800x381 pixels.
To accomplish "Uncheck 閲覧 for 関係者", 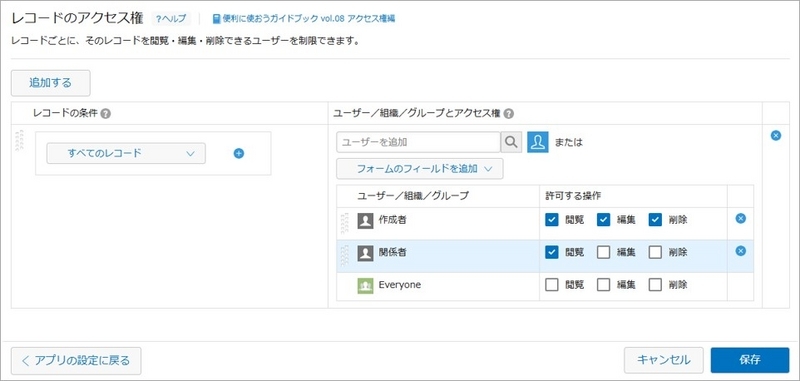I will coord(552,252).
